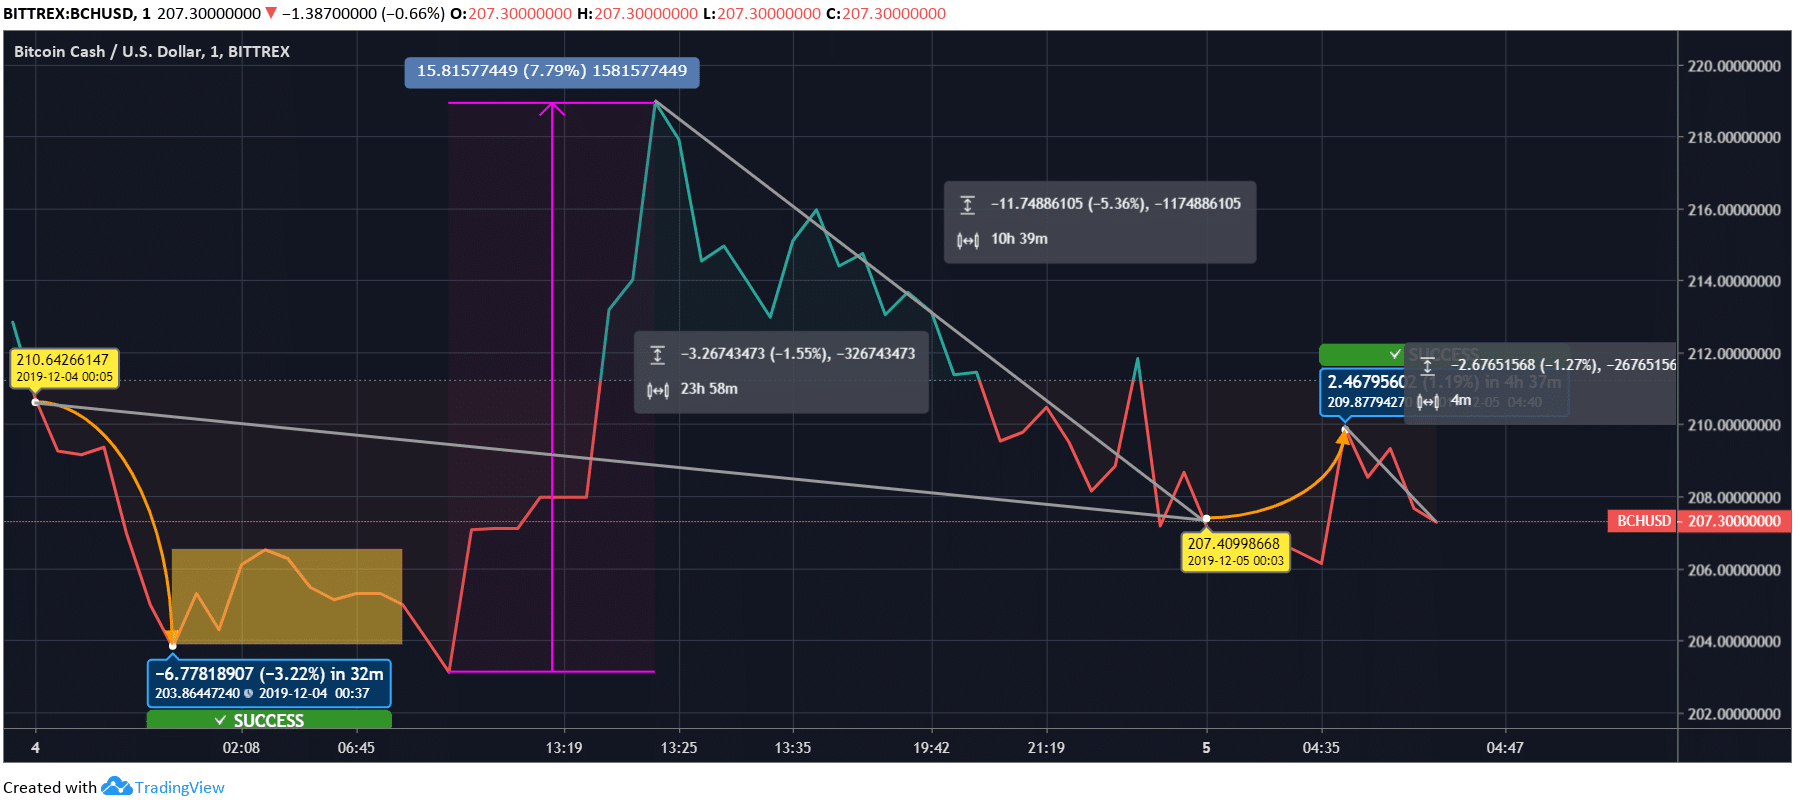
Task: Click the -3.26743473 (-1.55%) info box
Action: pos(781,372)
